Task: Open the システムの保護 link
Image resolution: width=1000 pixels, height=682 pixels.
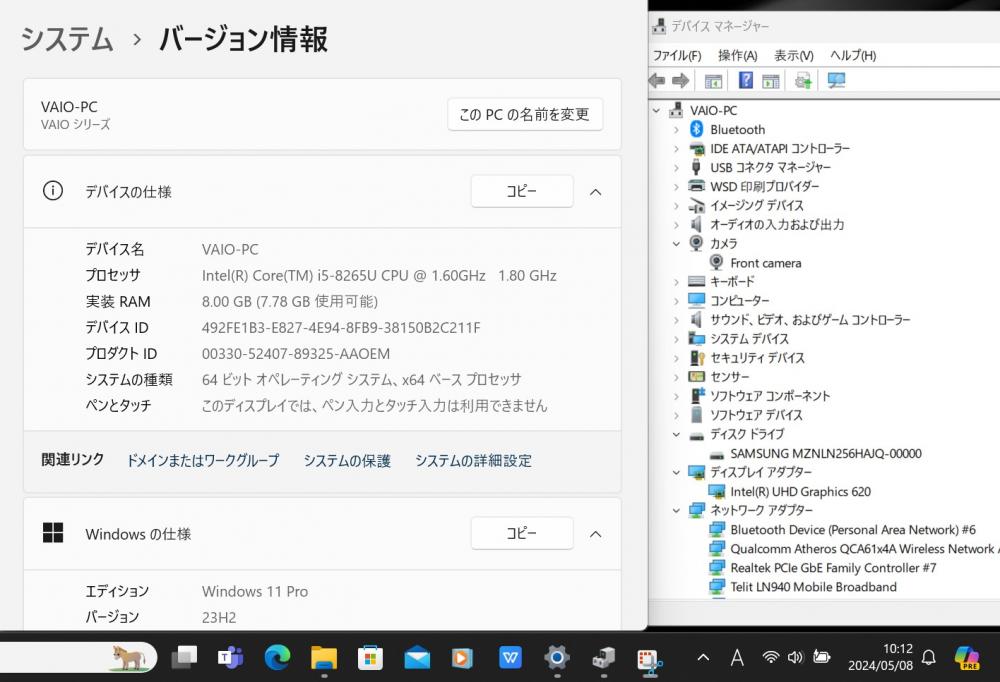Action: pos(347,461)
